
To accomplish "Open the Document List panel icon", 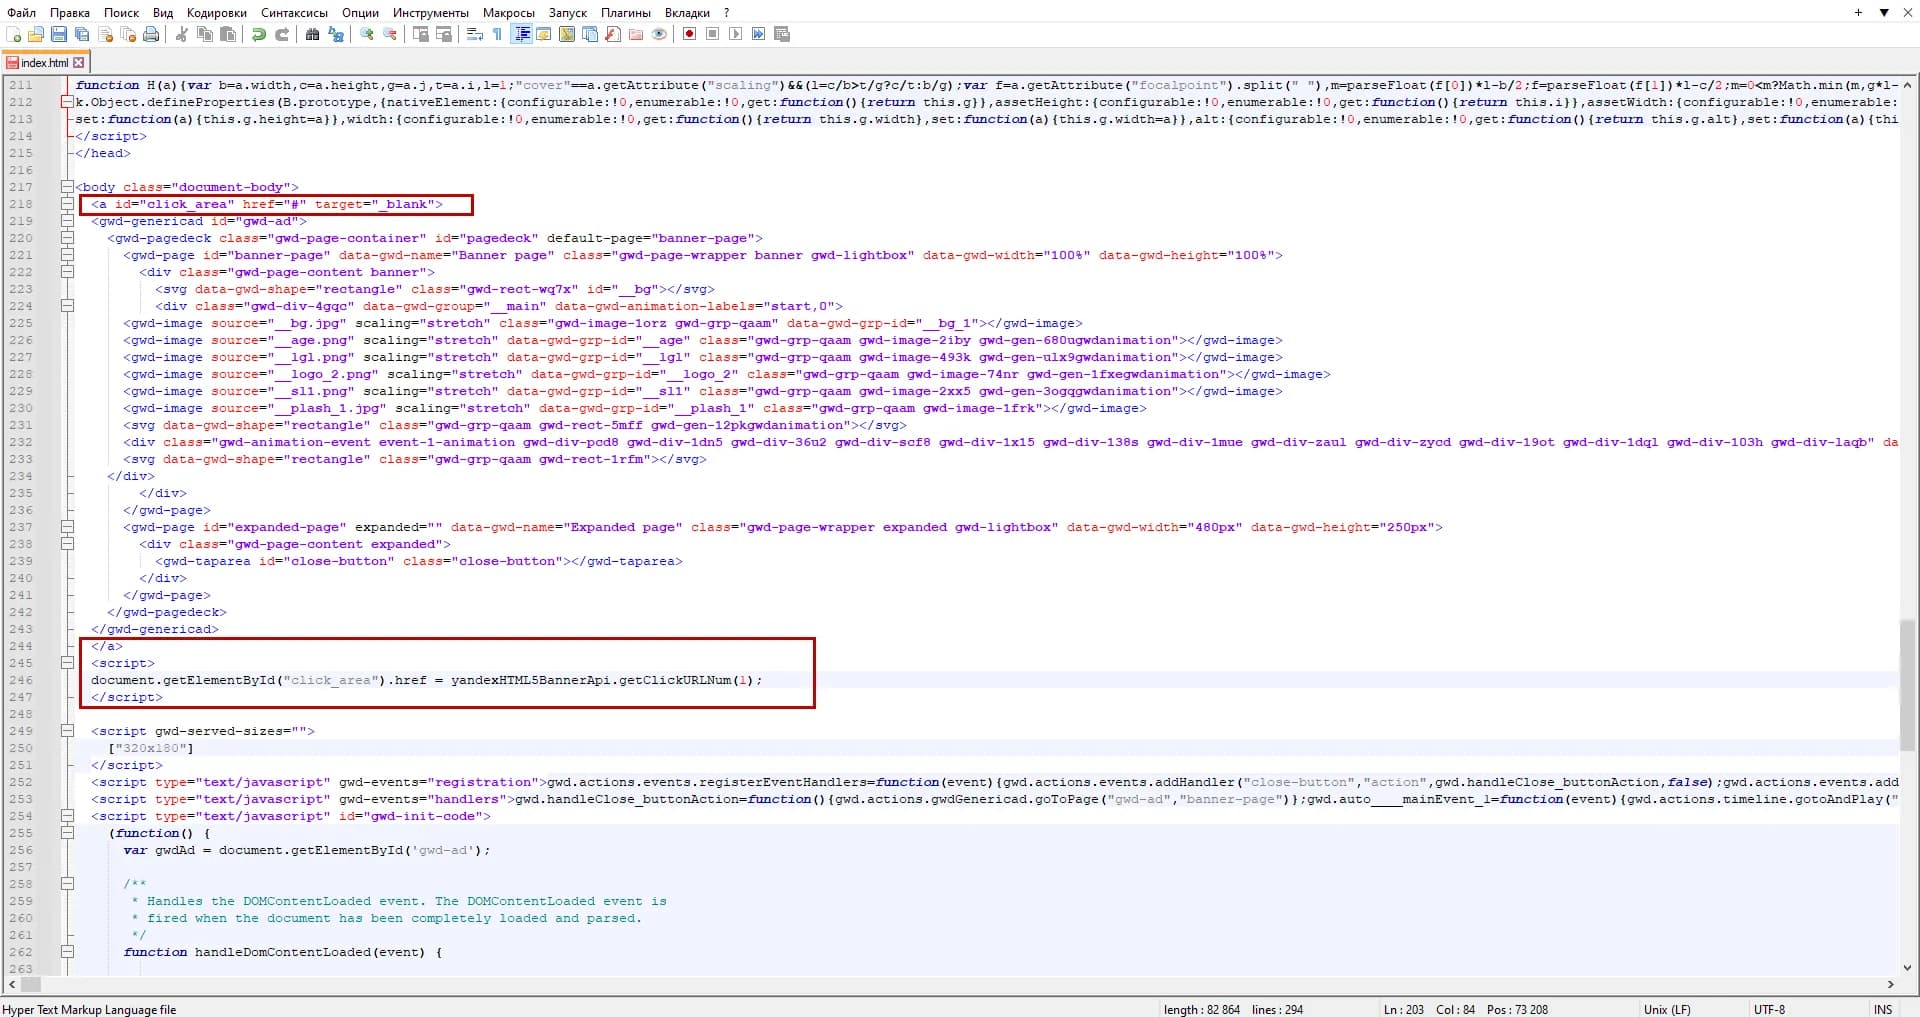I will coord(590,35).
